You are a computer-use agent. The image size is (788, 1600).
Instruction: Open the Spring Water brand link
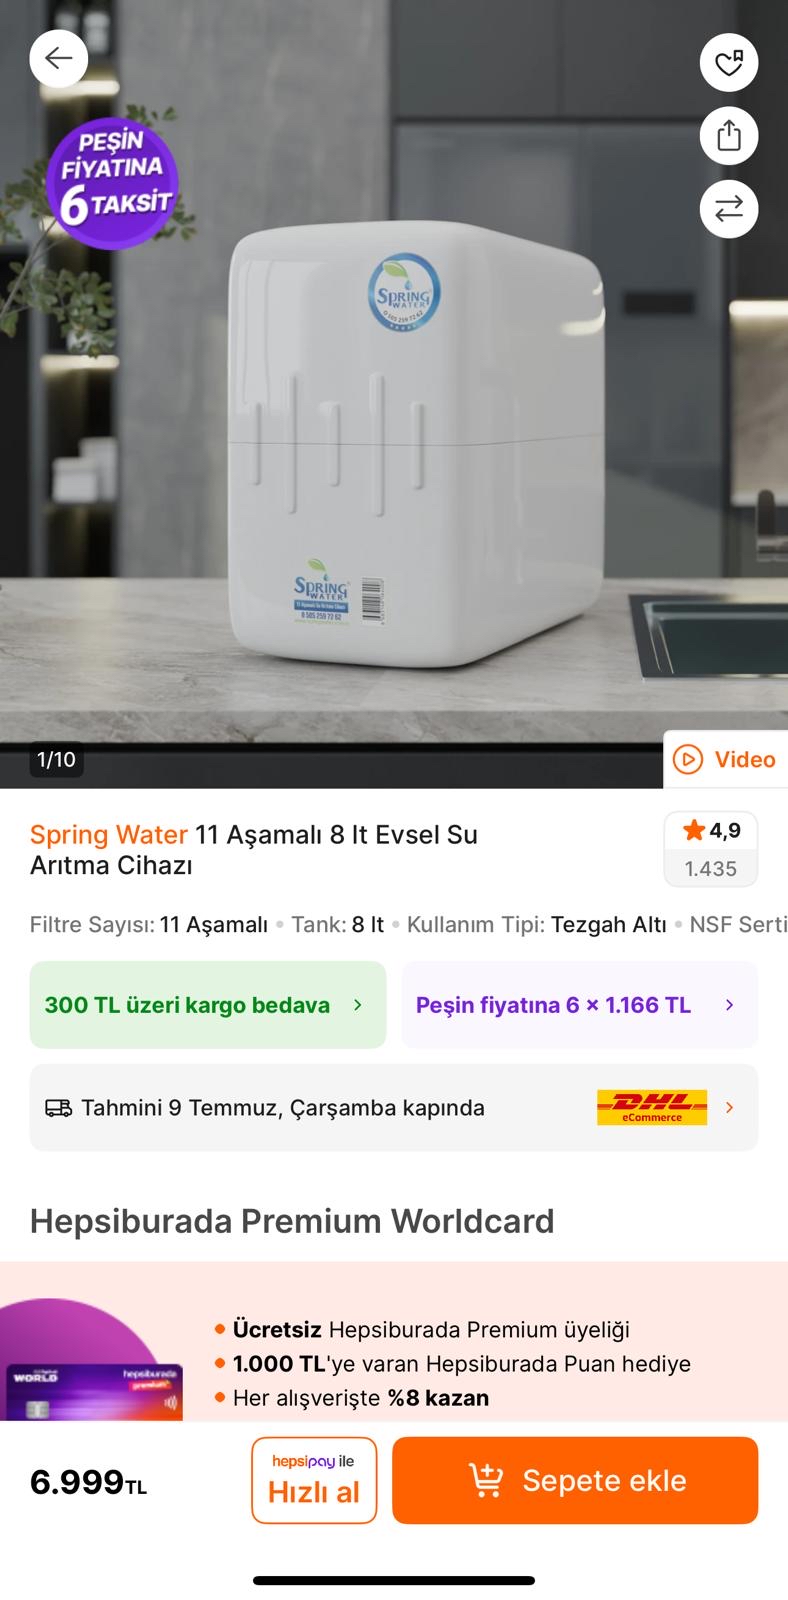tap(109, 834)
